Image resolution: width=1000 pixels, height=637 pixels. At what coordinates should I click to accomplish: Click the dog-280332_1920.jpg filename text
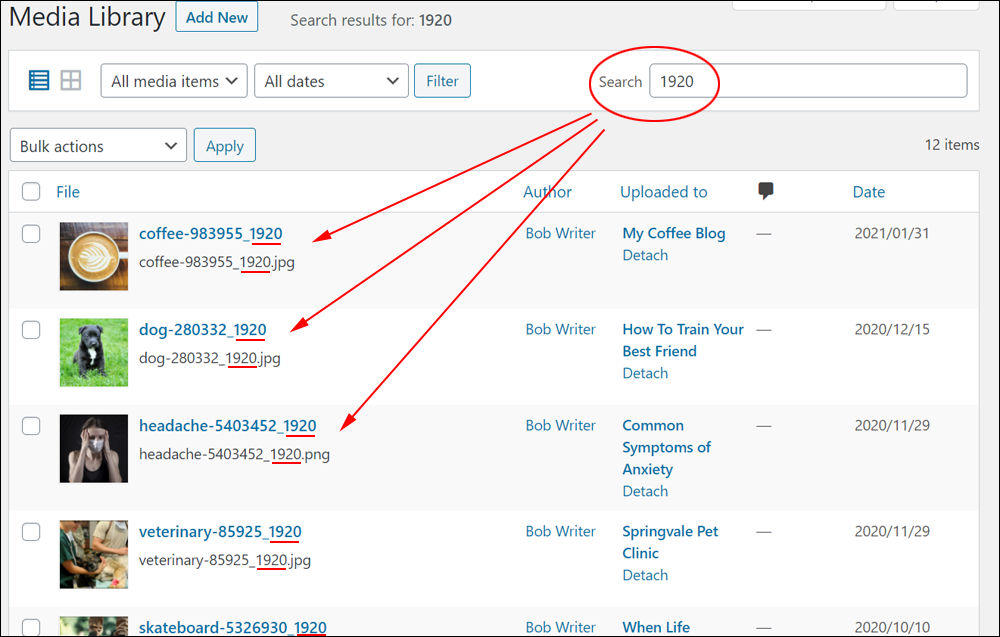click(210, 358)
